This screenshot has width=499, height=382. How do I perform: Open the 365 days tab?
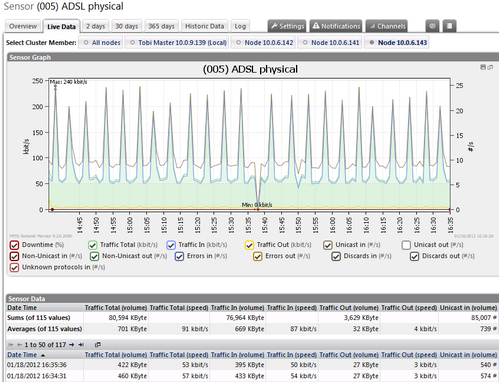click(161, 26)
